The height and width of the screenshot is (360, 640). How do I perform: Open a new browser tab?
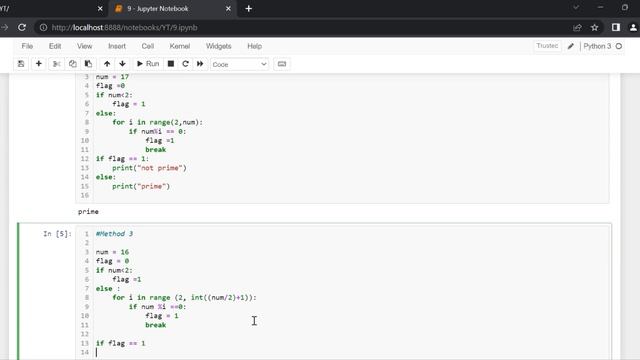tap(249, 9)
